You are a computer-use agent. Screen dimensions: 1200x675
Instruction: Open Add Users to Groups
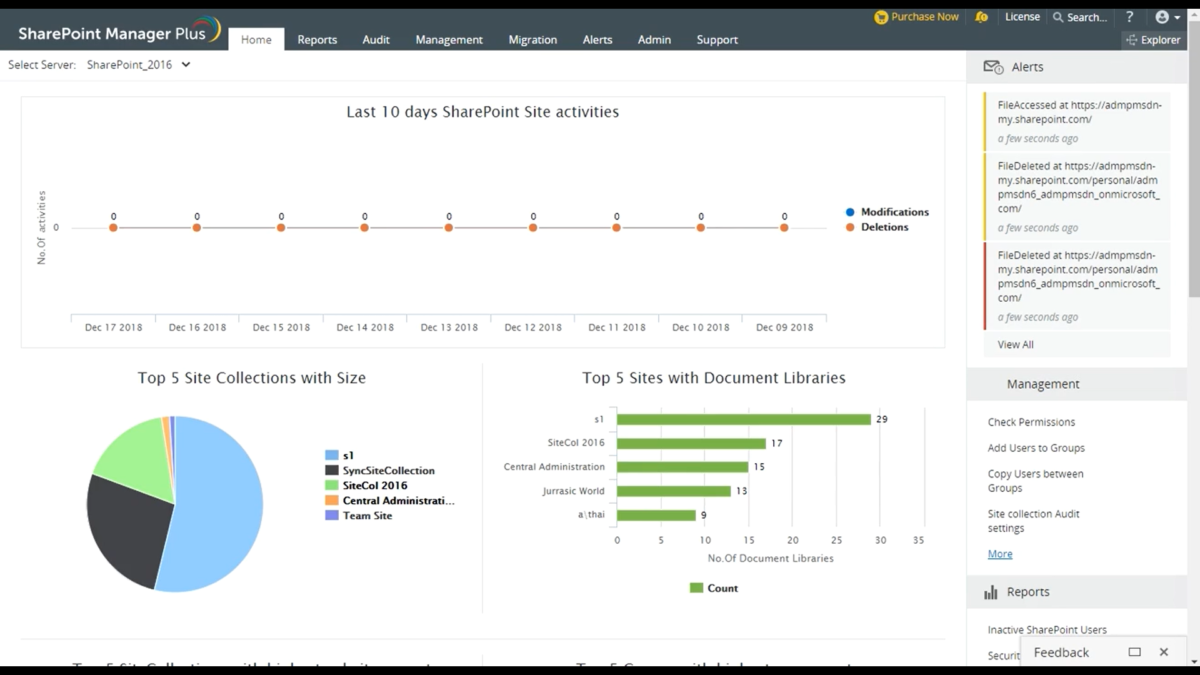1036,448
